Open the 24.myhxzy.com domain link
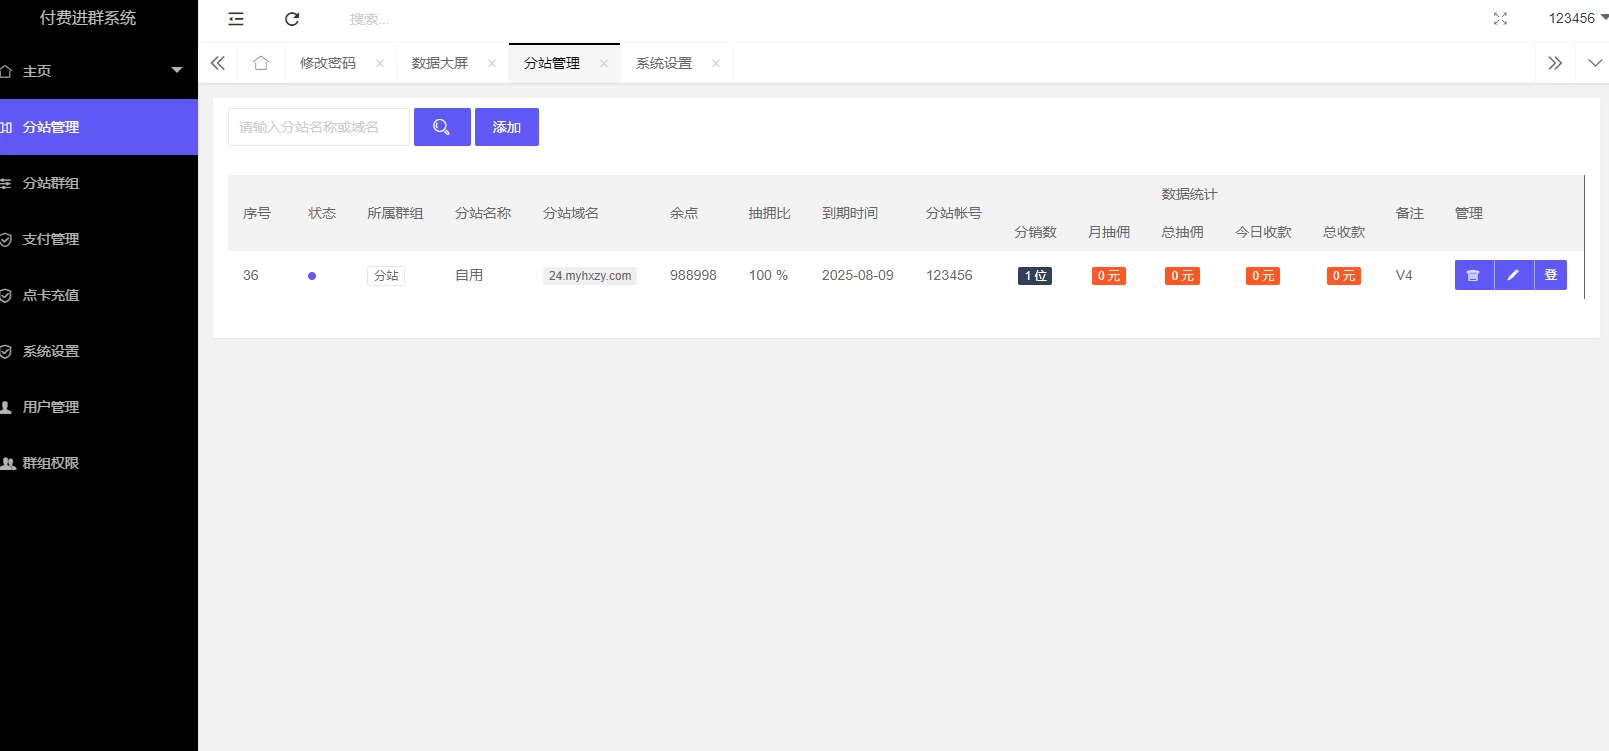This screenshot has width=1609, height=751. (590, 276)
